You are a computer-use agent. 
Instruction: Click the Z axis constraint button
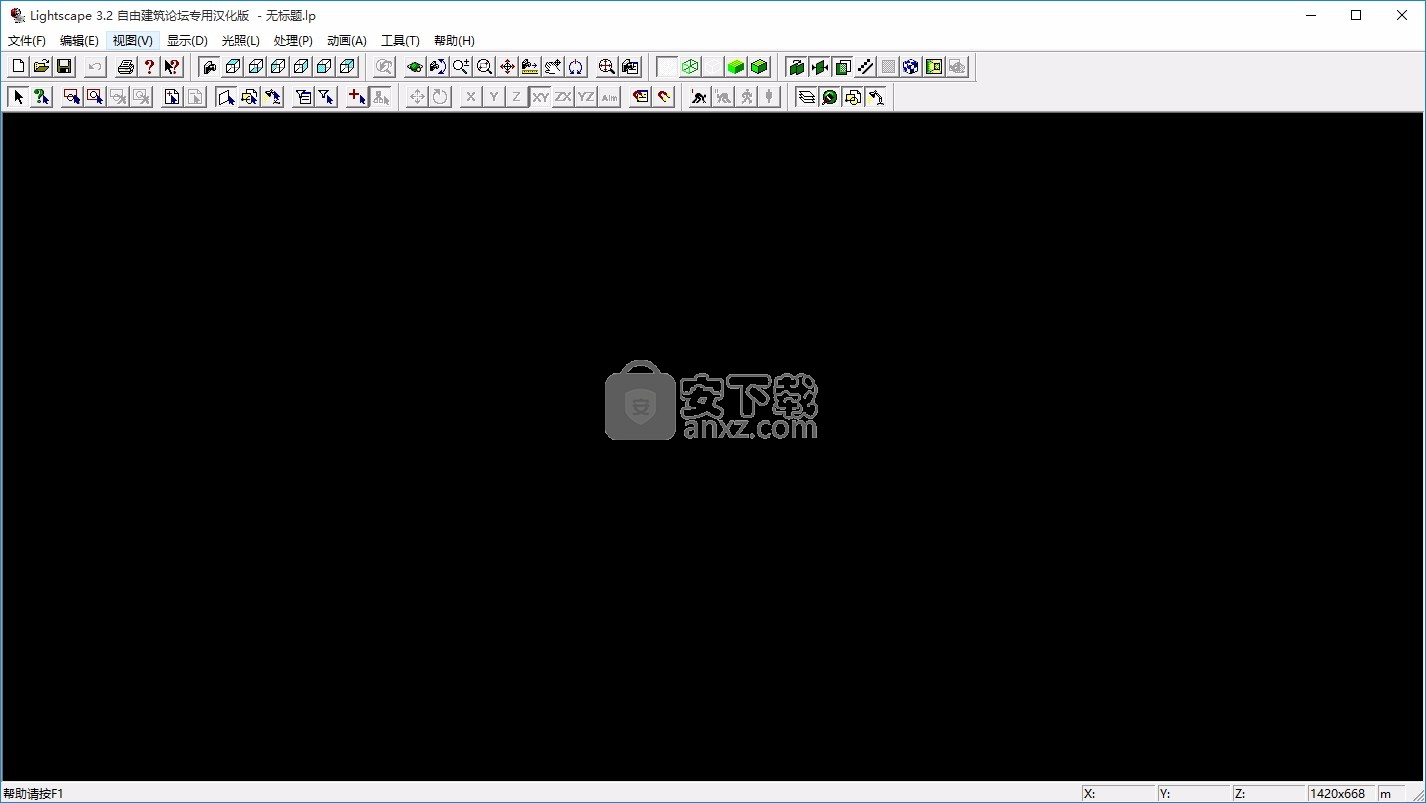(517, 97)
